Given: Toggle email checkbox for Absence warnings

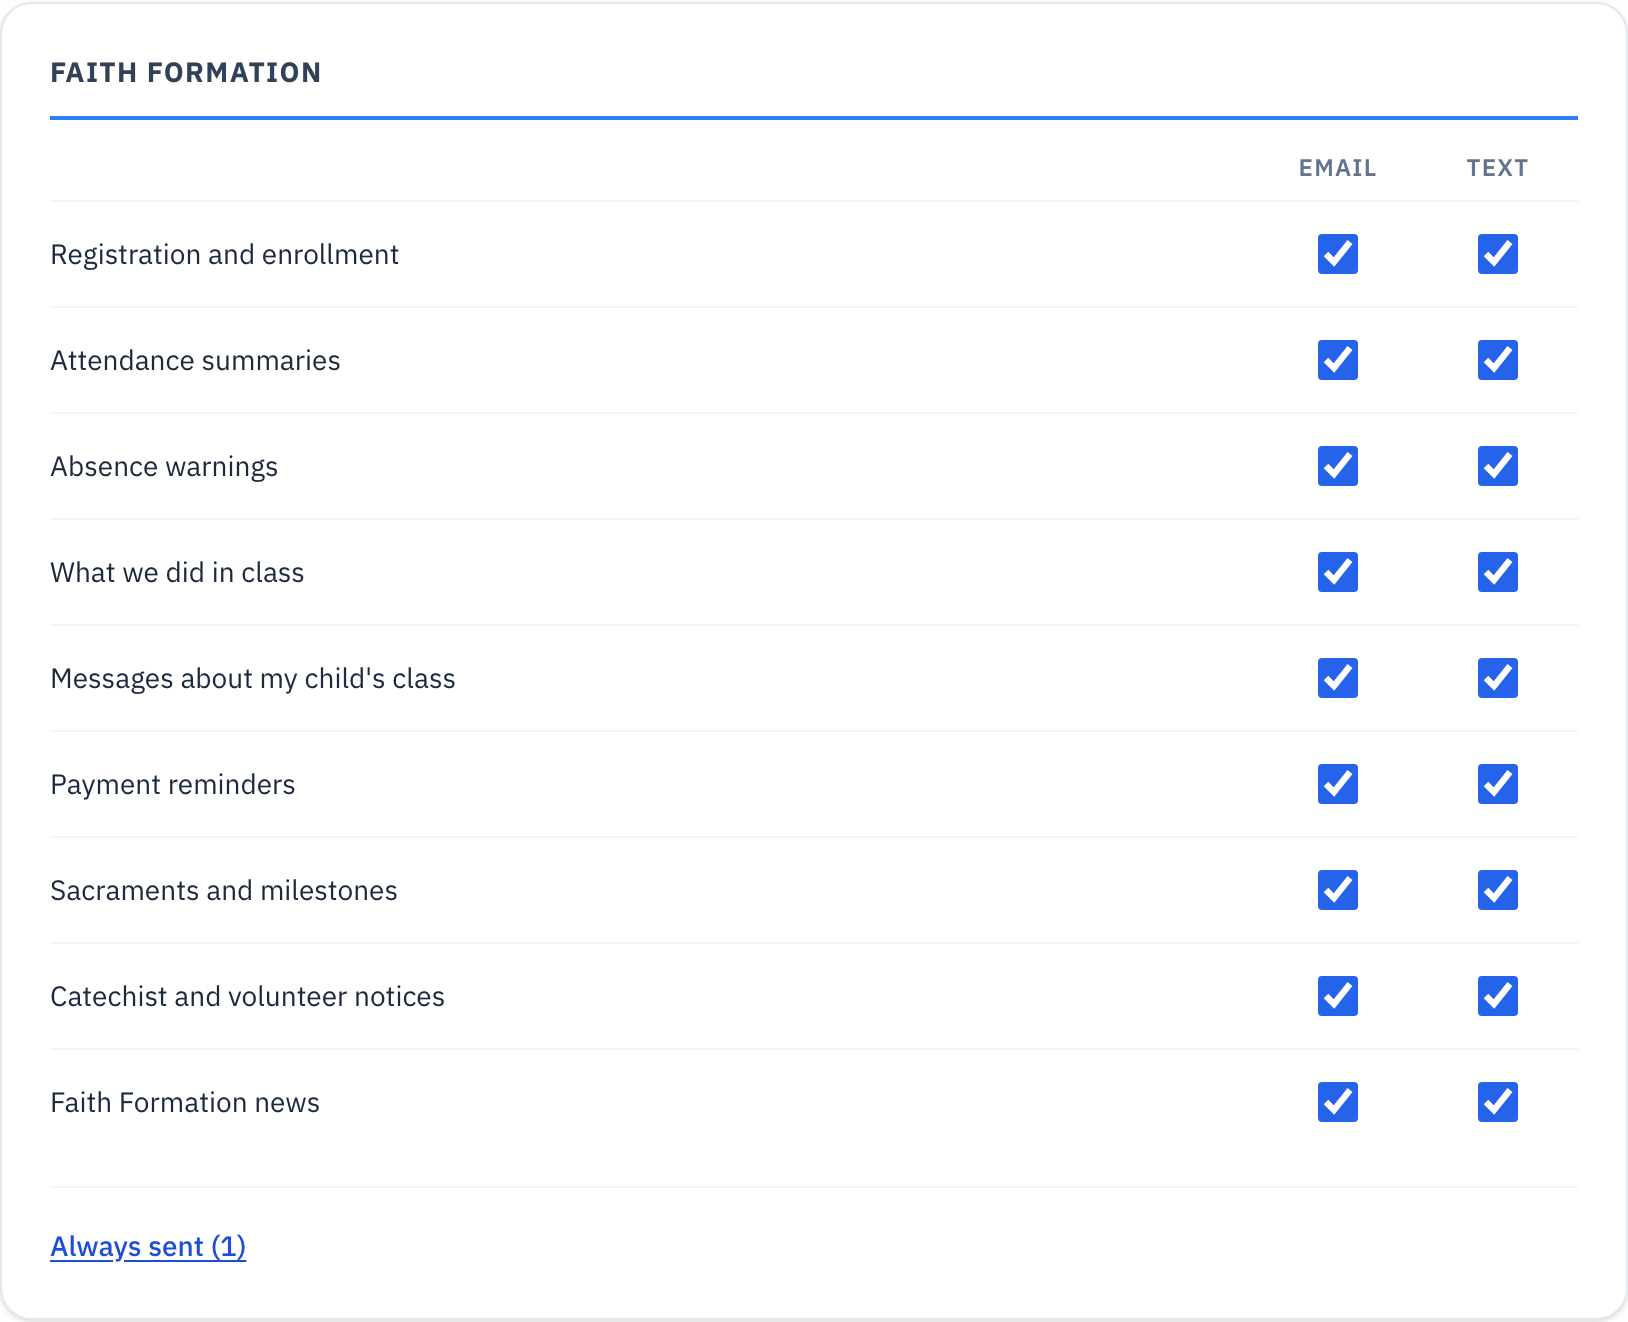Looking at the screenshot, I should pyautogui.click(x=1337, y=466).
